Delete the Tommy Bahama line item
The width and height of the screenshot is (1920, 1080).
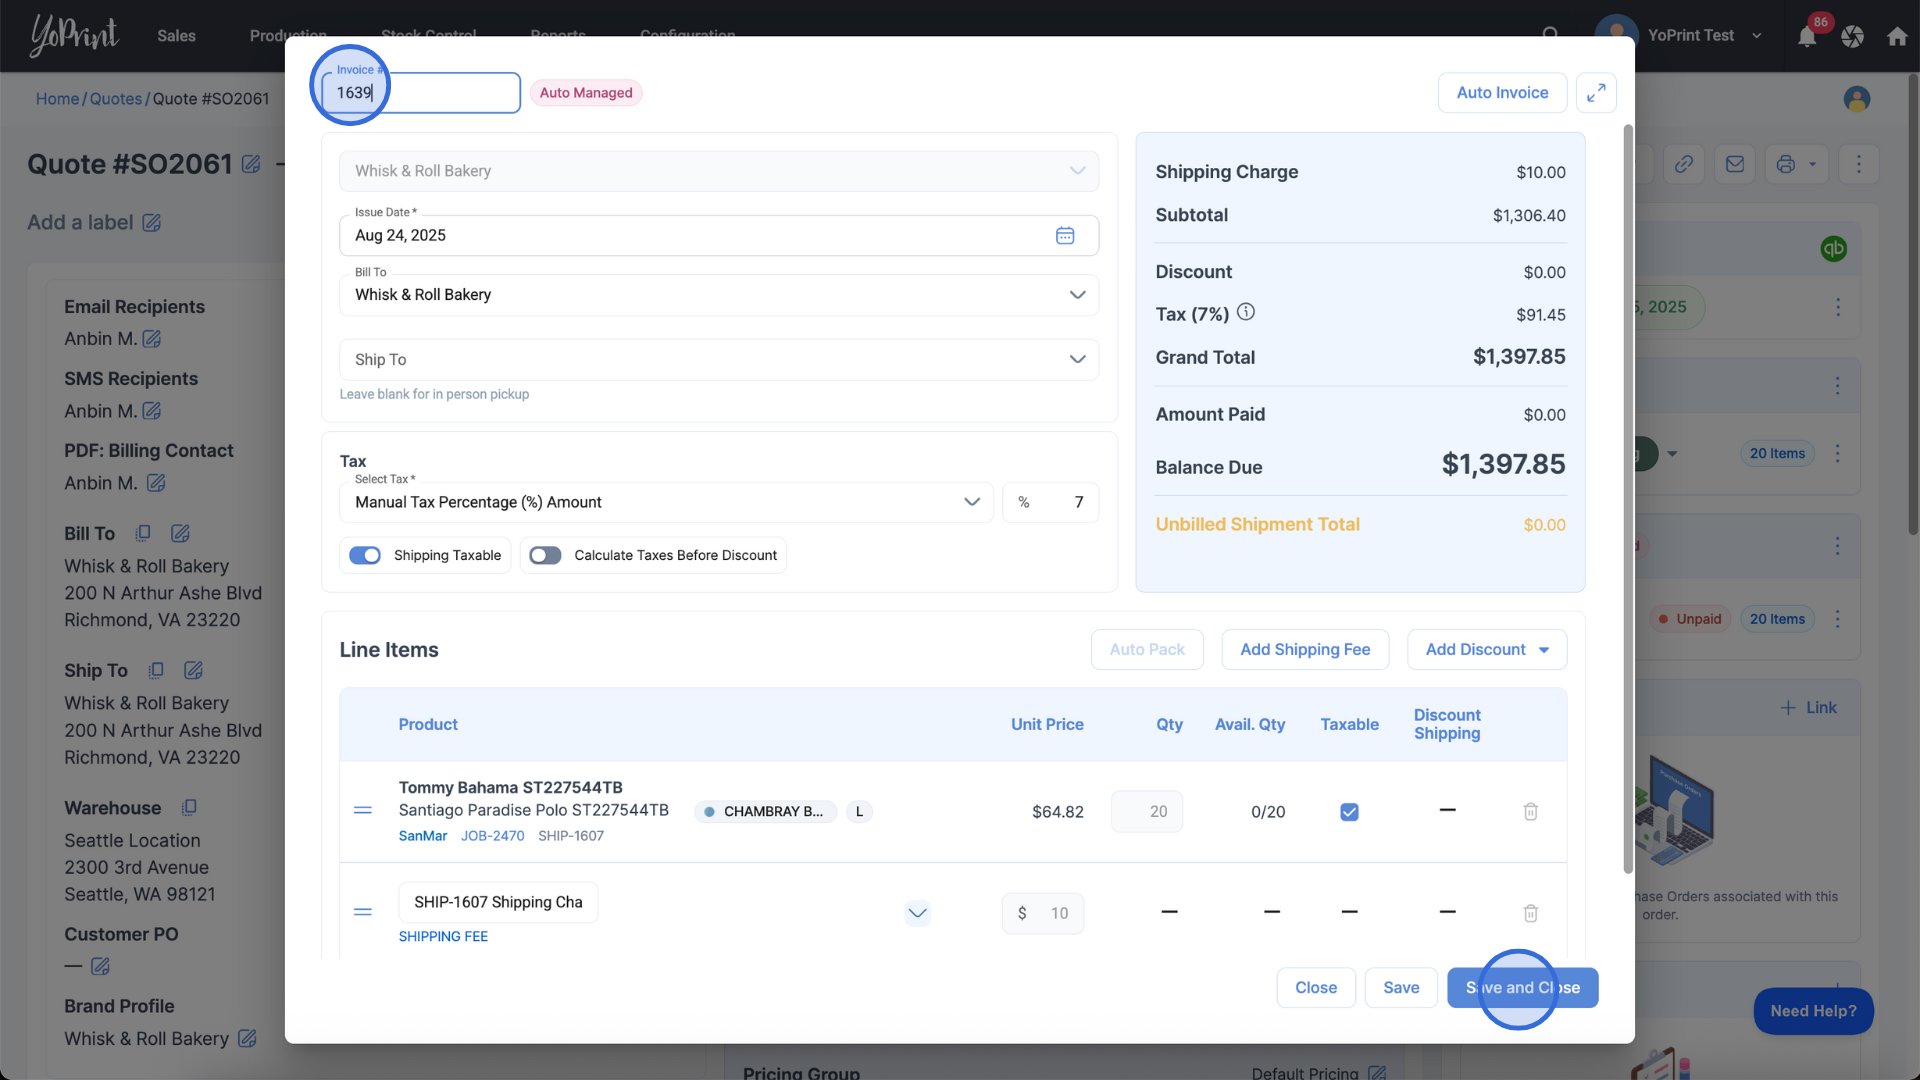pyautogui.click(x=1530, y=812)
